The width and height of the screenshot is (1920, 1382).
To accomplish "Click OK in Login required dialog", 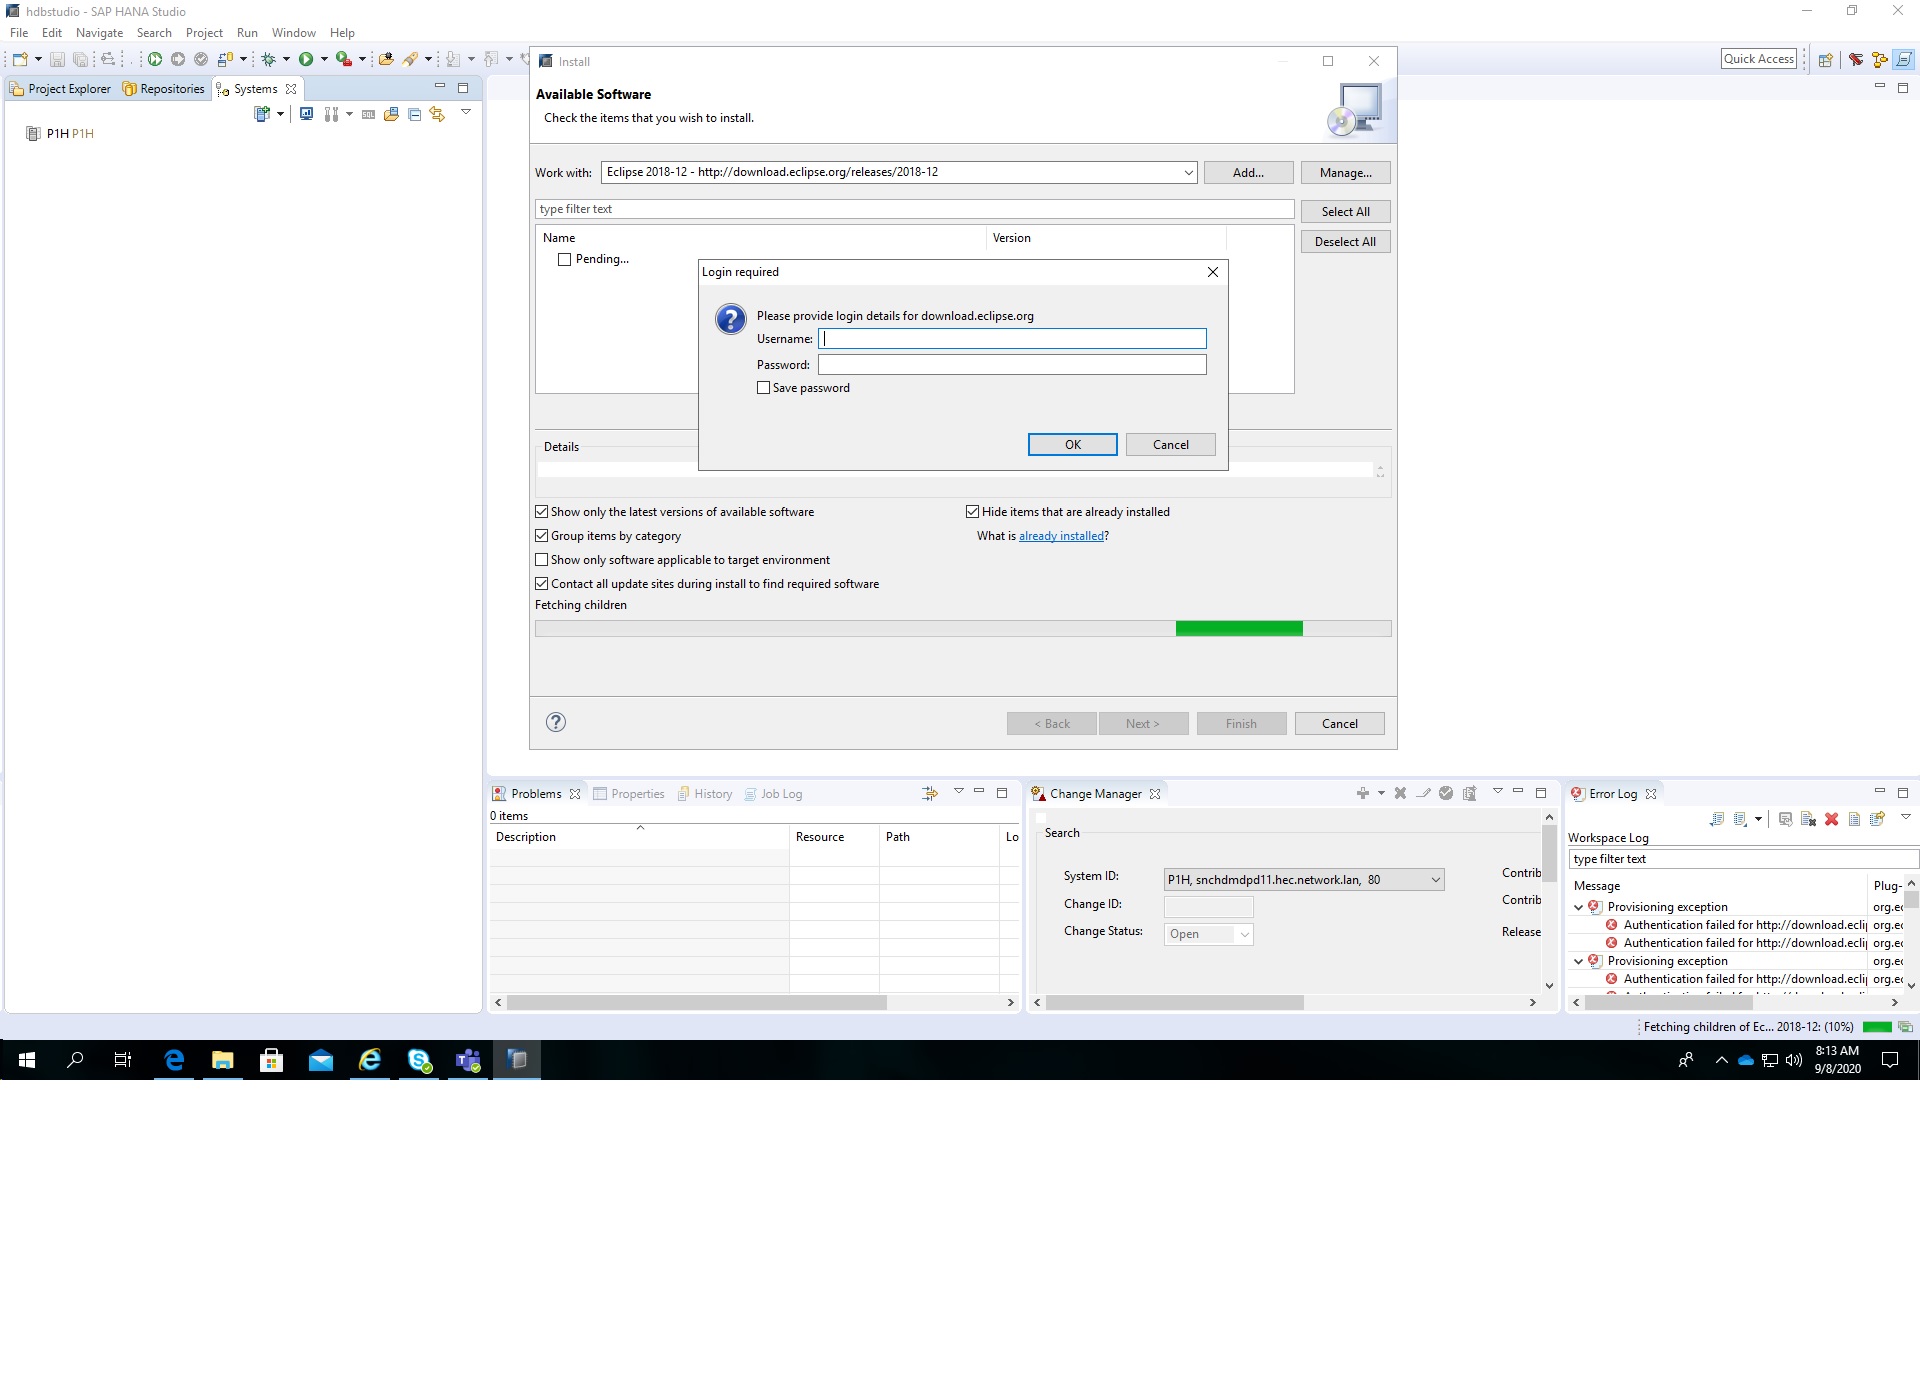I will (x=1072, y=445).
